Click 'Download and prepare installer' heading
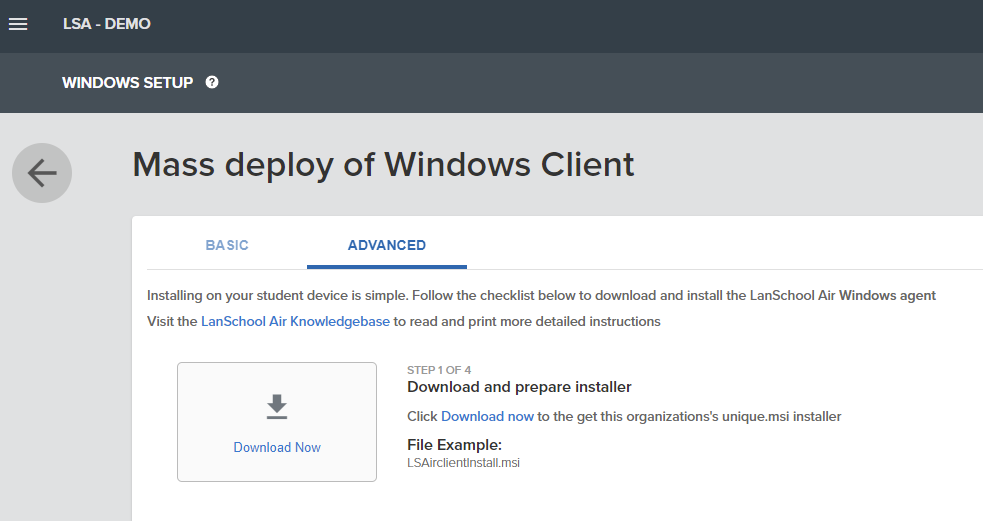The image size is (983, 521). pos(519,387)
